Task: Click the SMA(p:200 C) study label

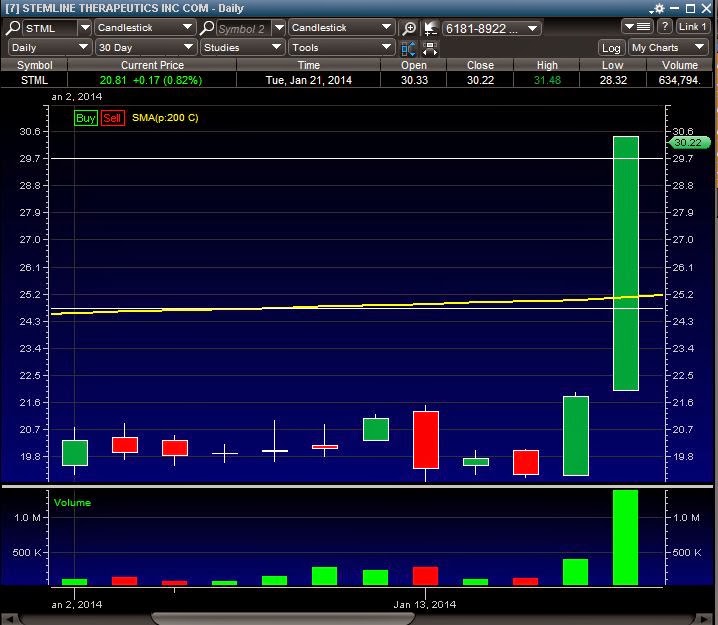Action: point(165,118)
